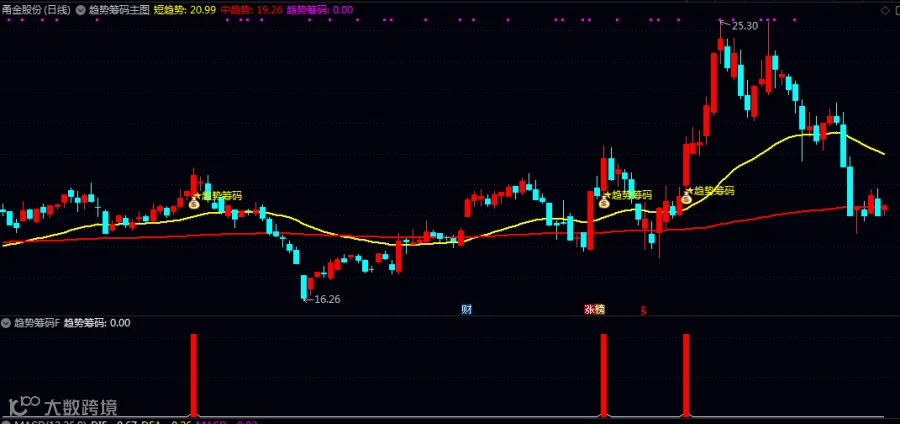Click the magenta 趋势筹码: 0.00 header value
This screenshot has height=424, width=900.
320,10
